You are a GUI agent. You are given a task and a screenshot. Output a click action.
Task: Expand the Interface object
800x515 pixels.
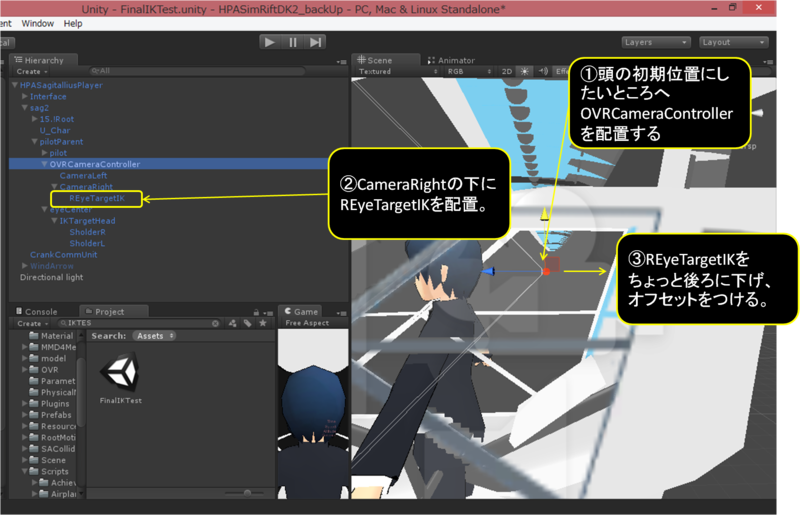pos(24,96)
